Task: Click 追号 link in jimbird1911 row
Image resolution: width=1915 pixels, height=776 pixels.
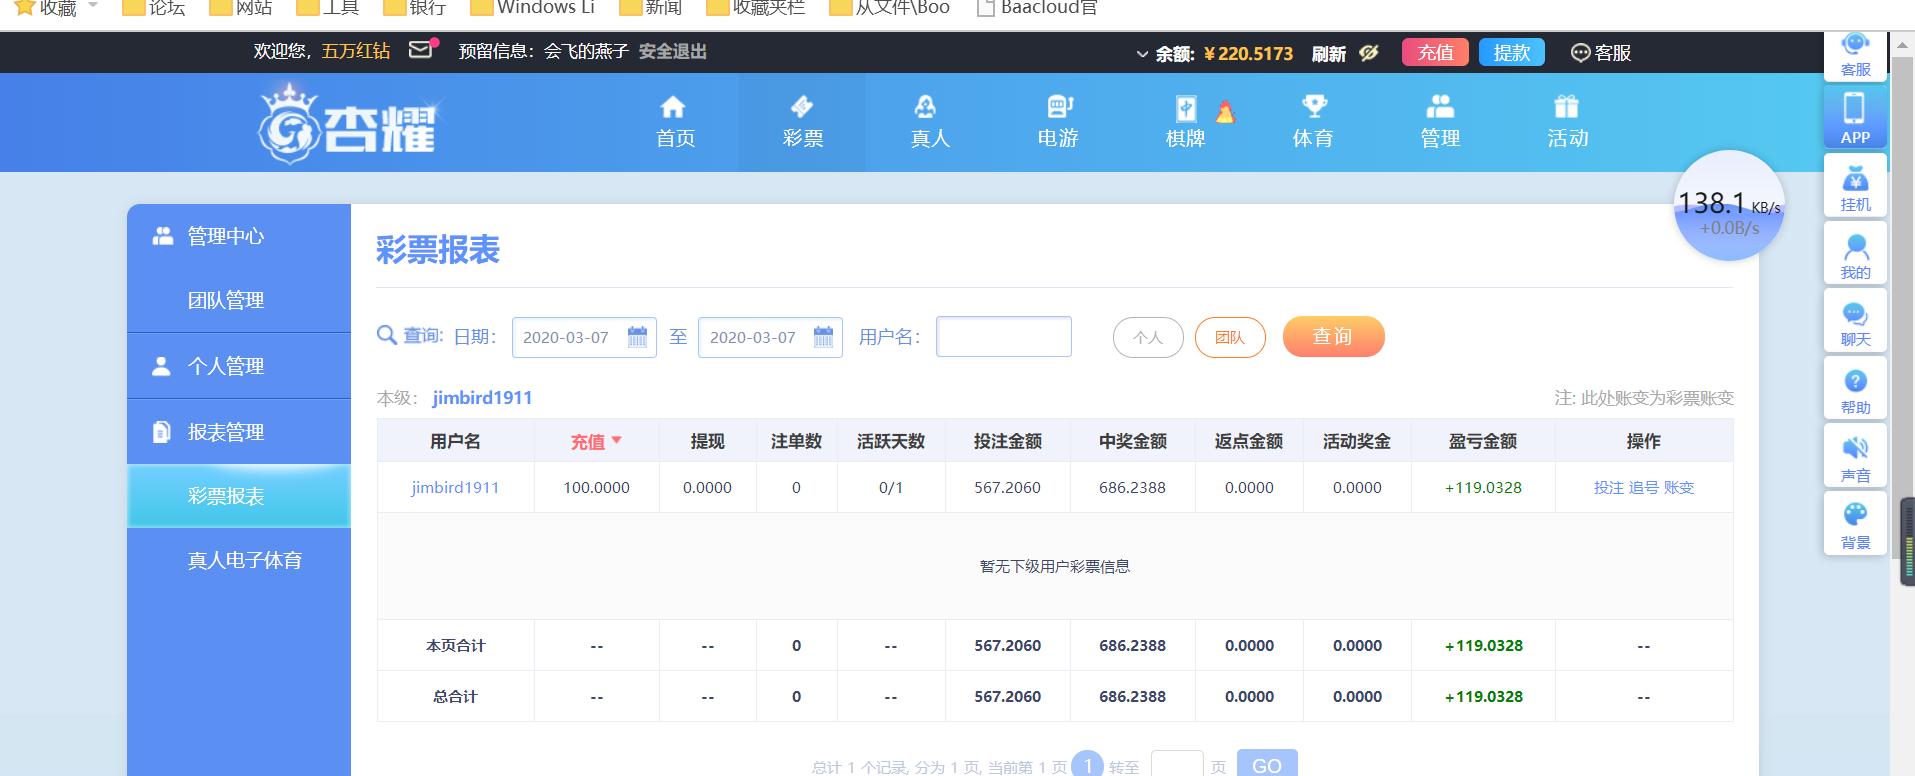Action: [1643, 488]
